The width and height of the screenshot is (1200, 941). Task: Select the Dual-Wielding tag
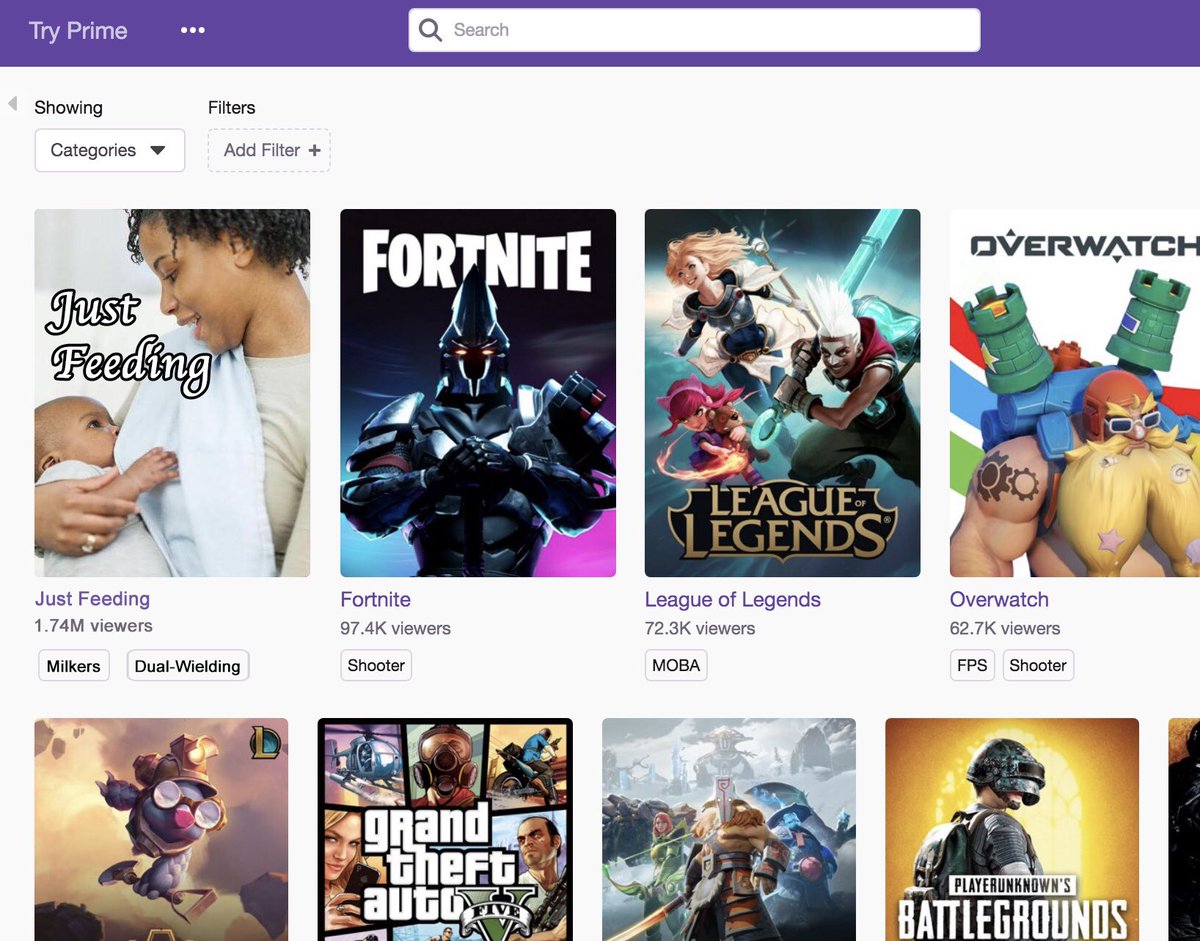pos(187,666)
